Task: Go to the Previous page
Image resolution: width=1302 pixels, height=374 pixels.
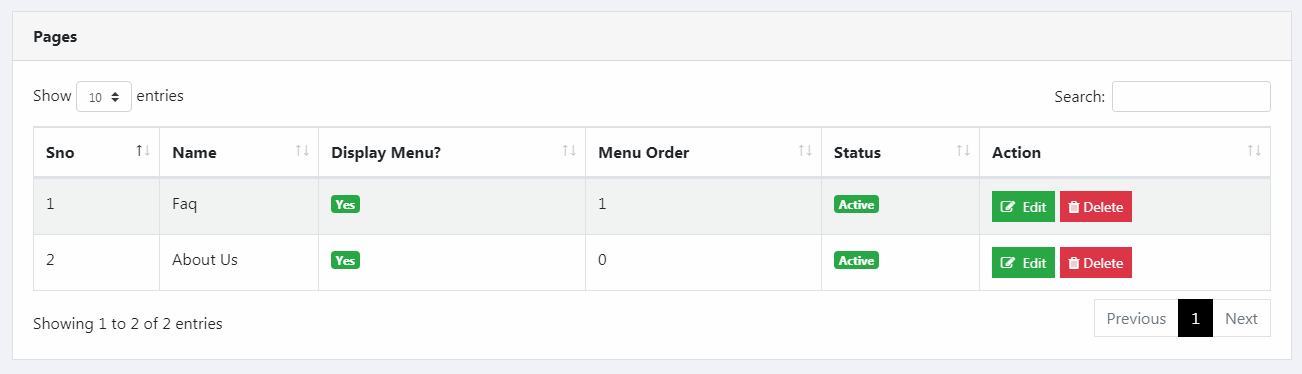Action: [x=1136, y=318]
